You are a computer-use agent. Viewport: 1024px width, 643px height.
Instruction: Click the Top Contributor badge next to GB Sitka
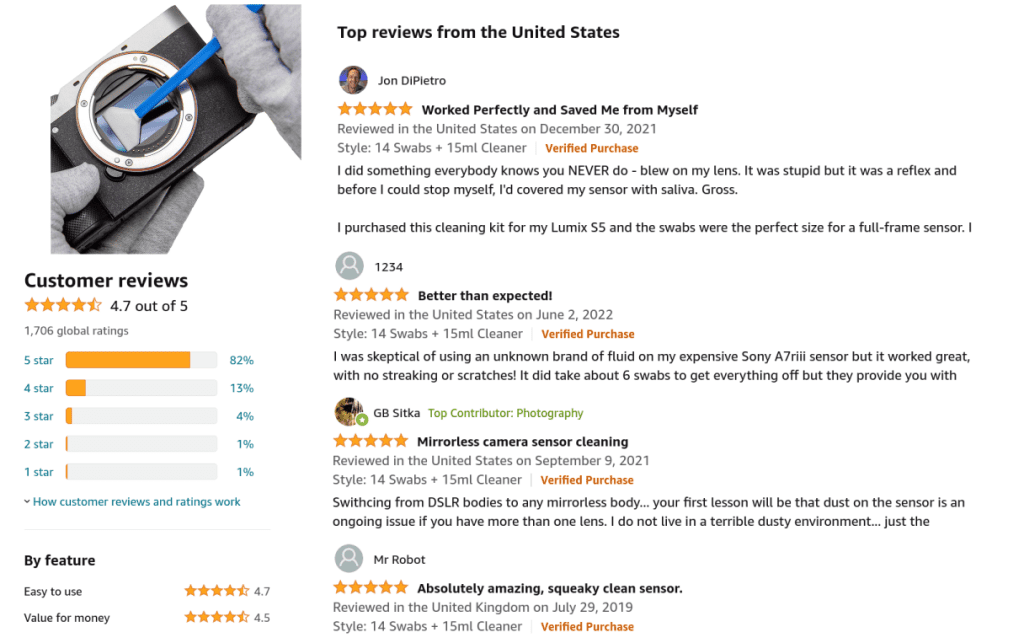[505, 412]
